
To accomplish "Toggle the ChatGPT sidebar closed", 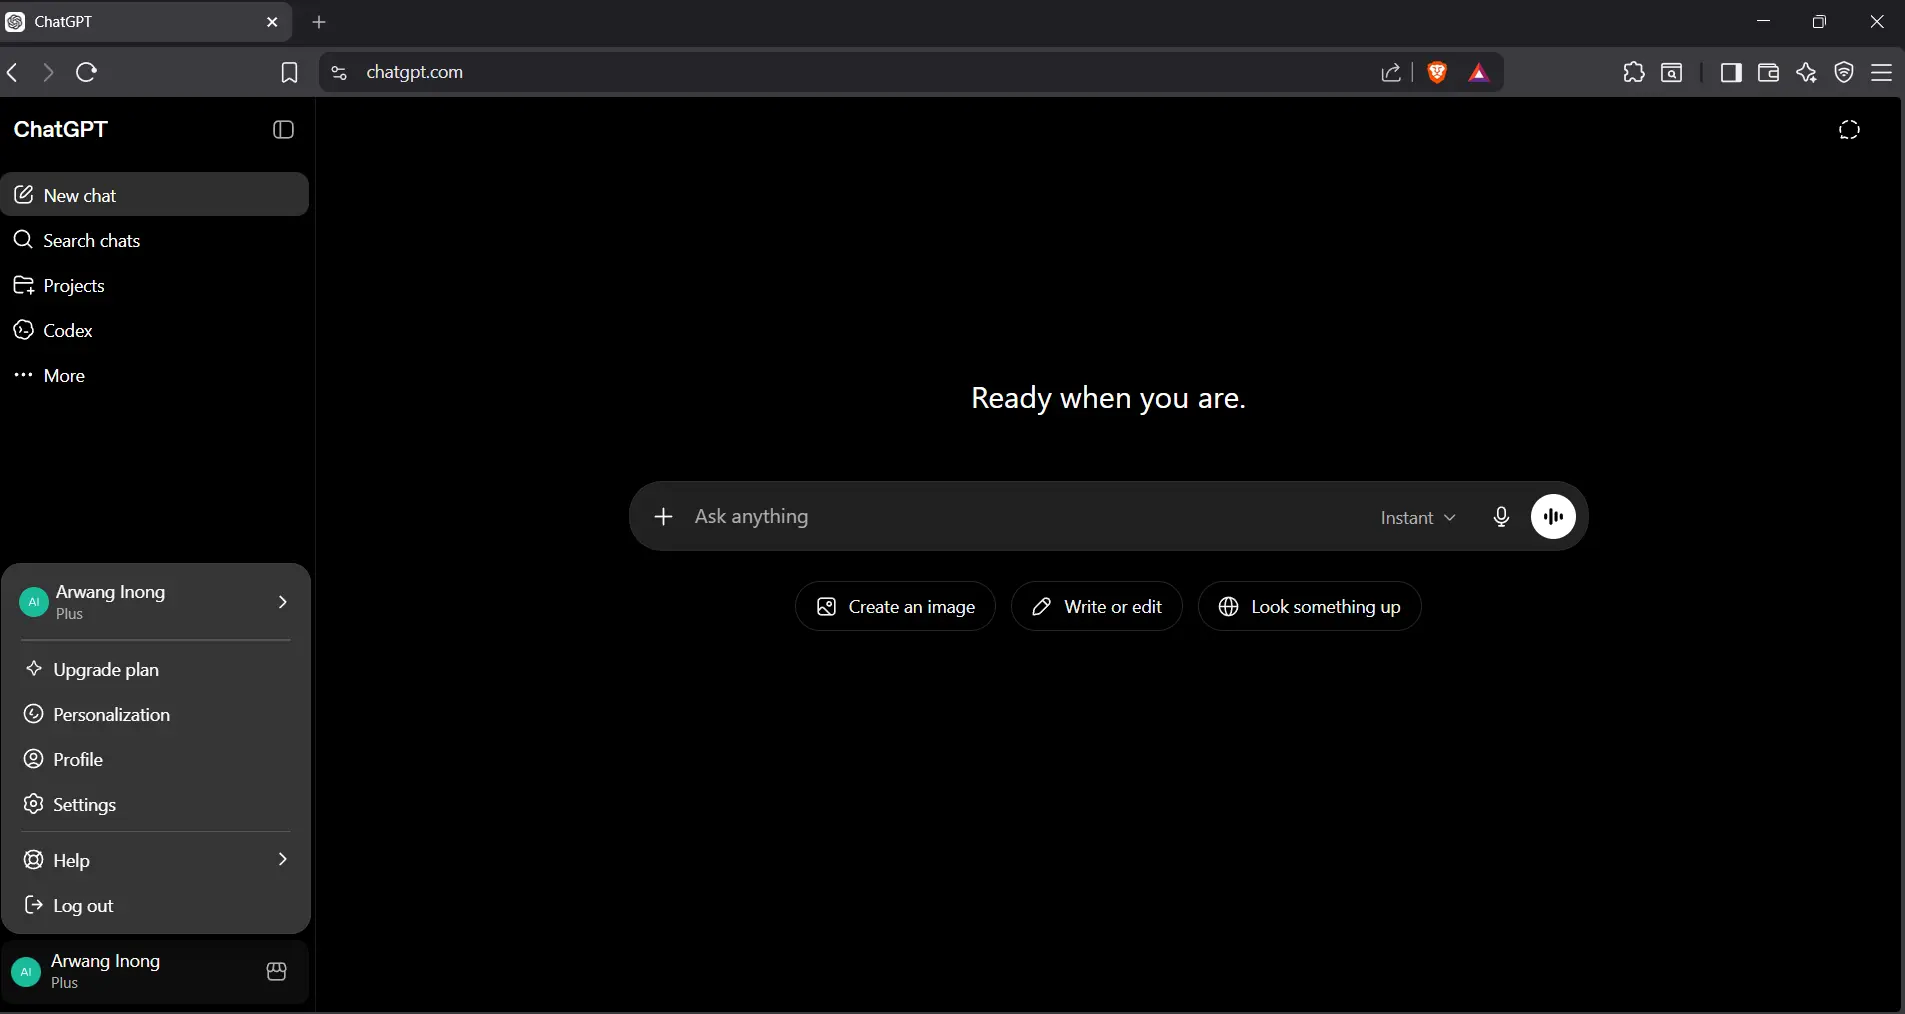I will click(283, 129).
